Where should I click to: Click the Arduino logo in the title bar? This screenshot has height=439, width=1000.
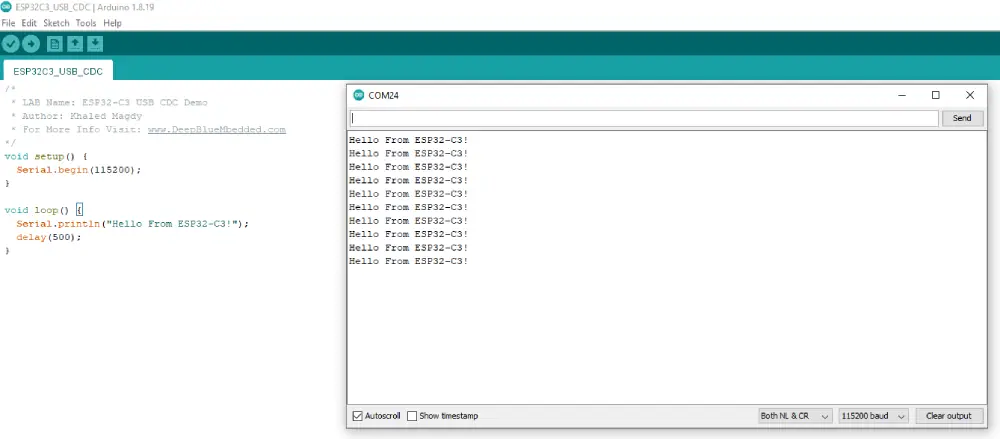click(6, 7)
